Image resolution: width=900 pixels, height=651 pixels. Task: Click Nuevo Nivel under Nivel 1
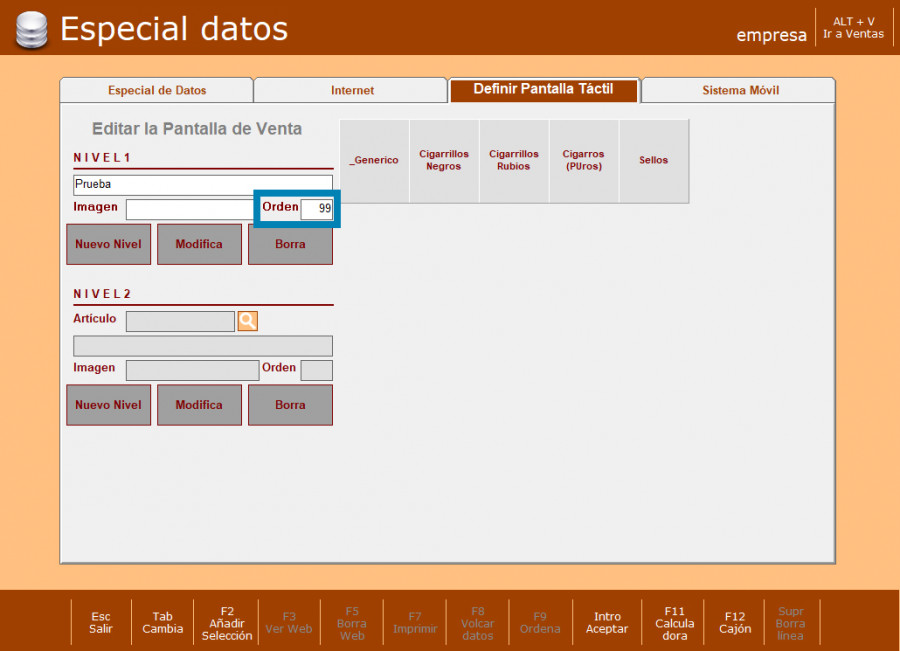click(108, 244)
